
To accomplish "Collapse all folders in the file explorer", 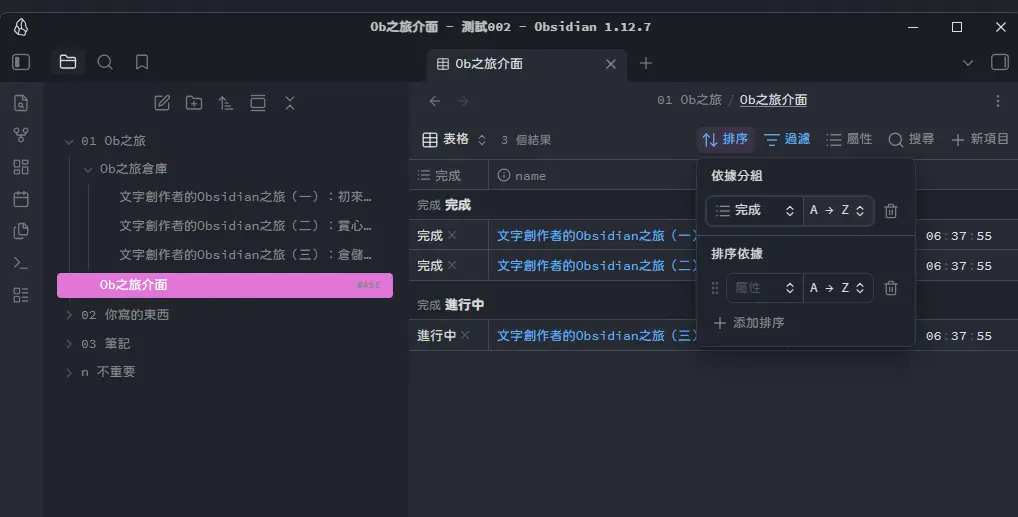I will [x=290, y=103].
